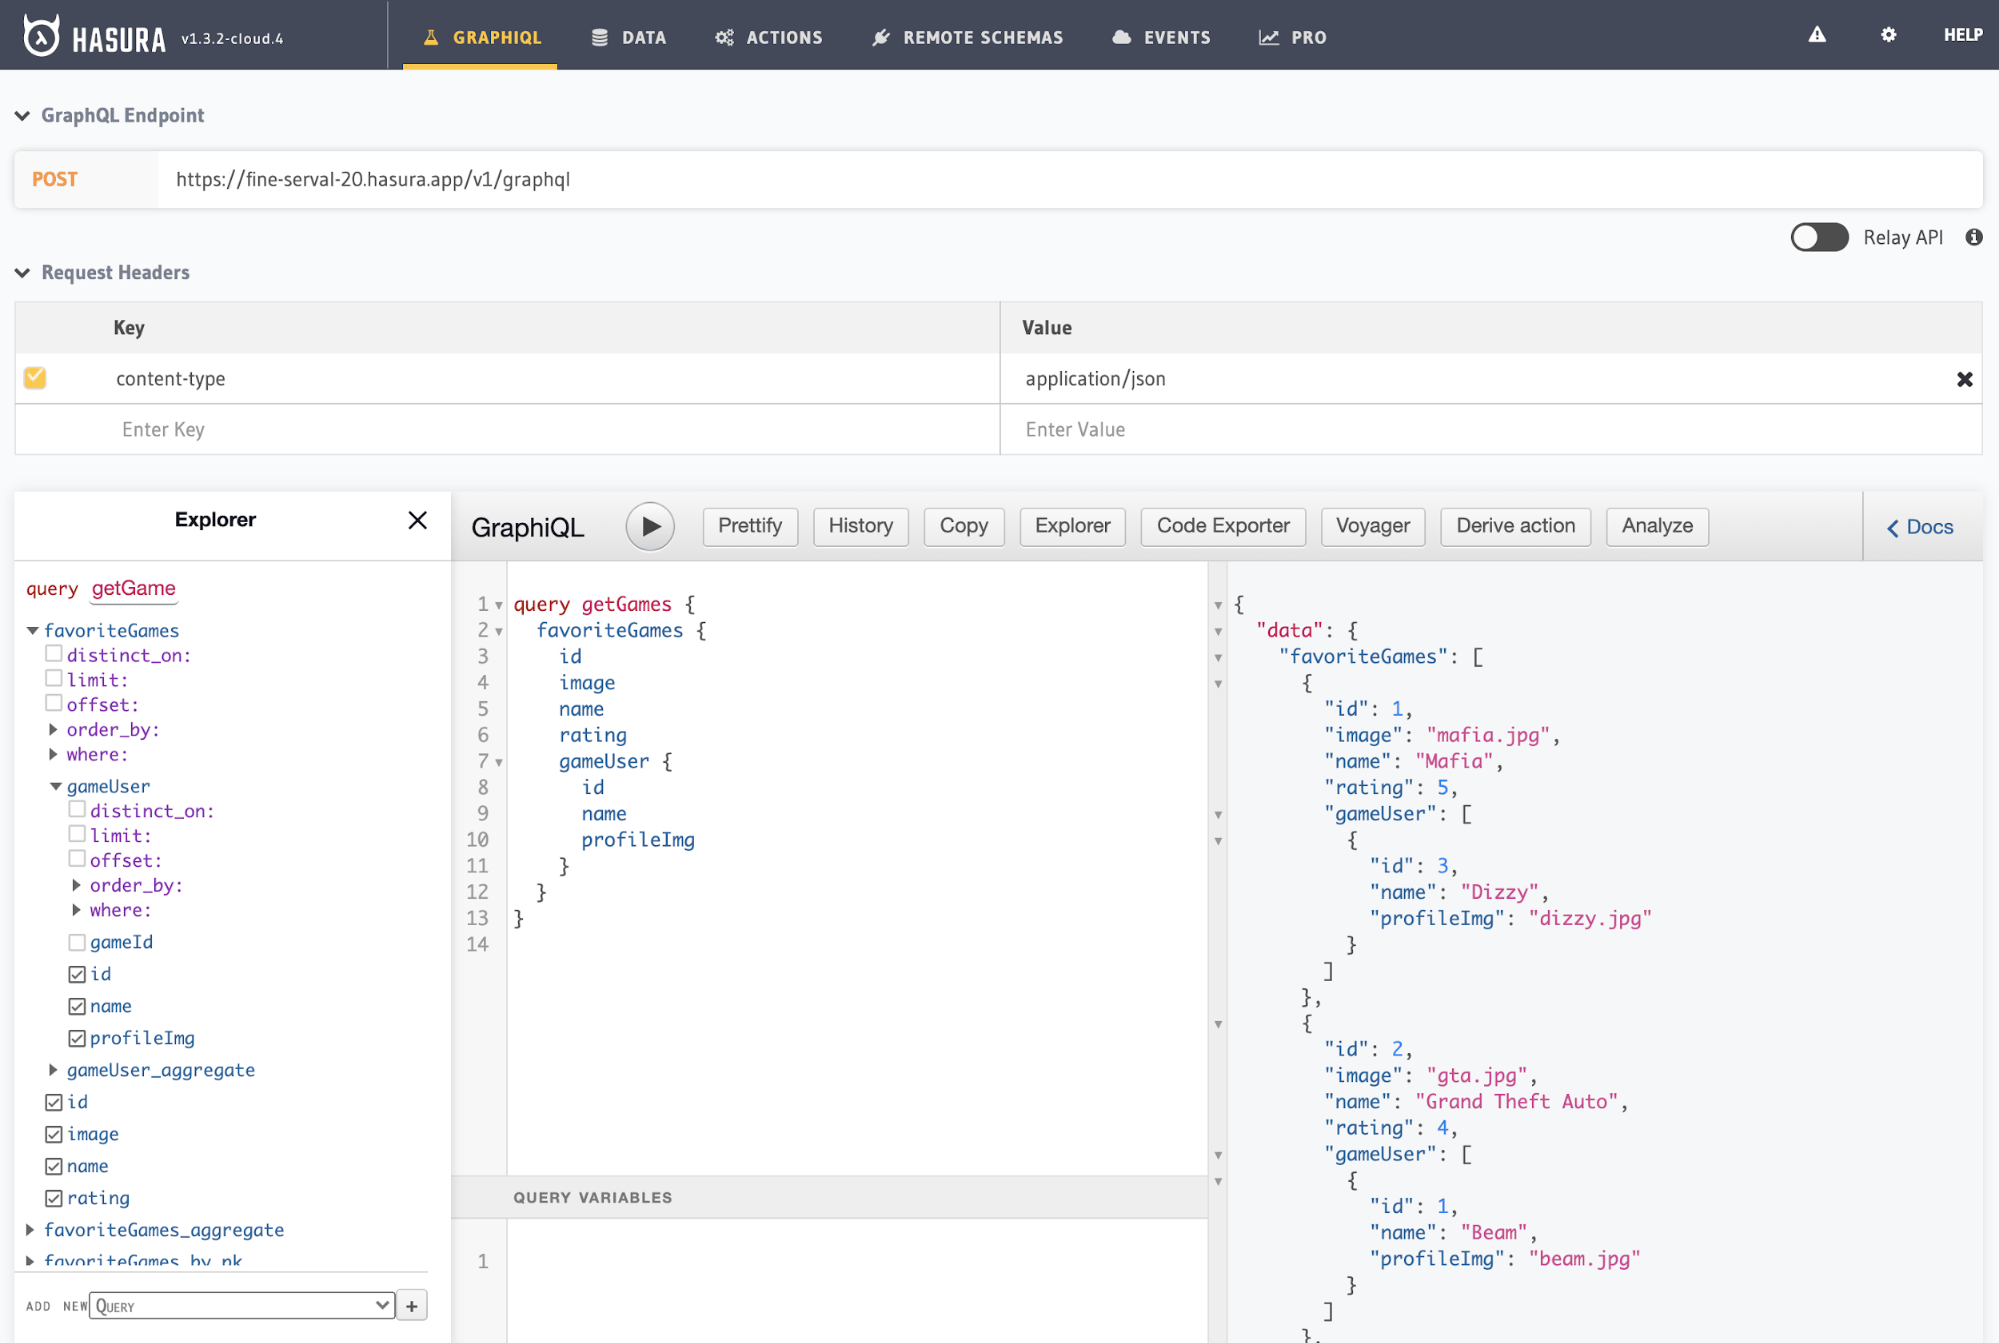
Task: Click the Query Variables editor line 1
Action: pyautogui.click(x=856, y=1262)
